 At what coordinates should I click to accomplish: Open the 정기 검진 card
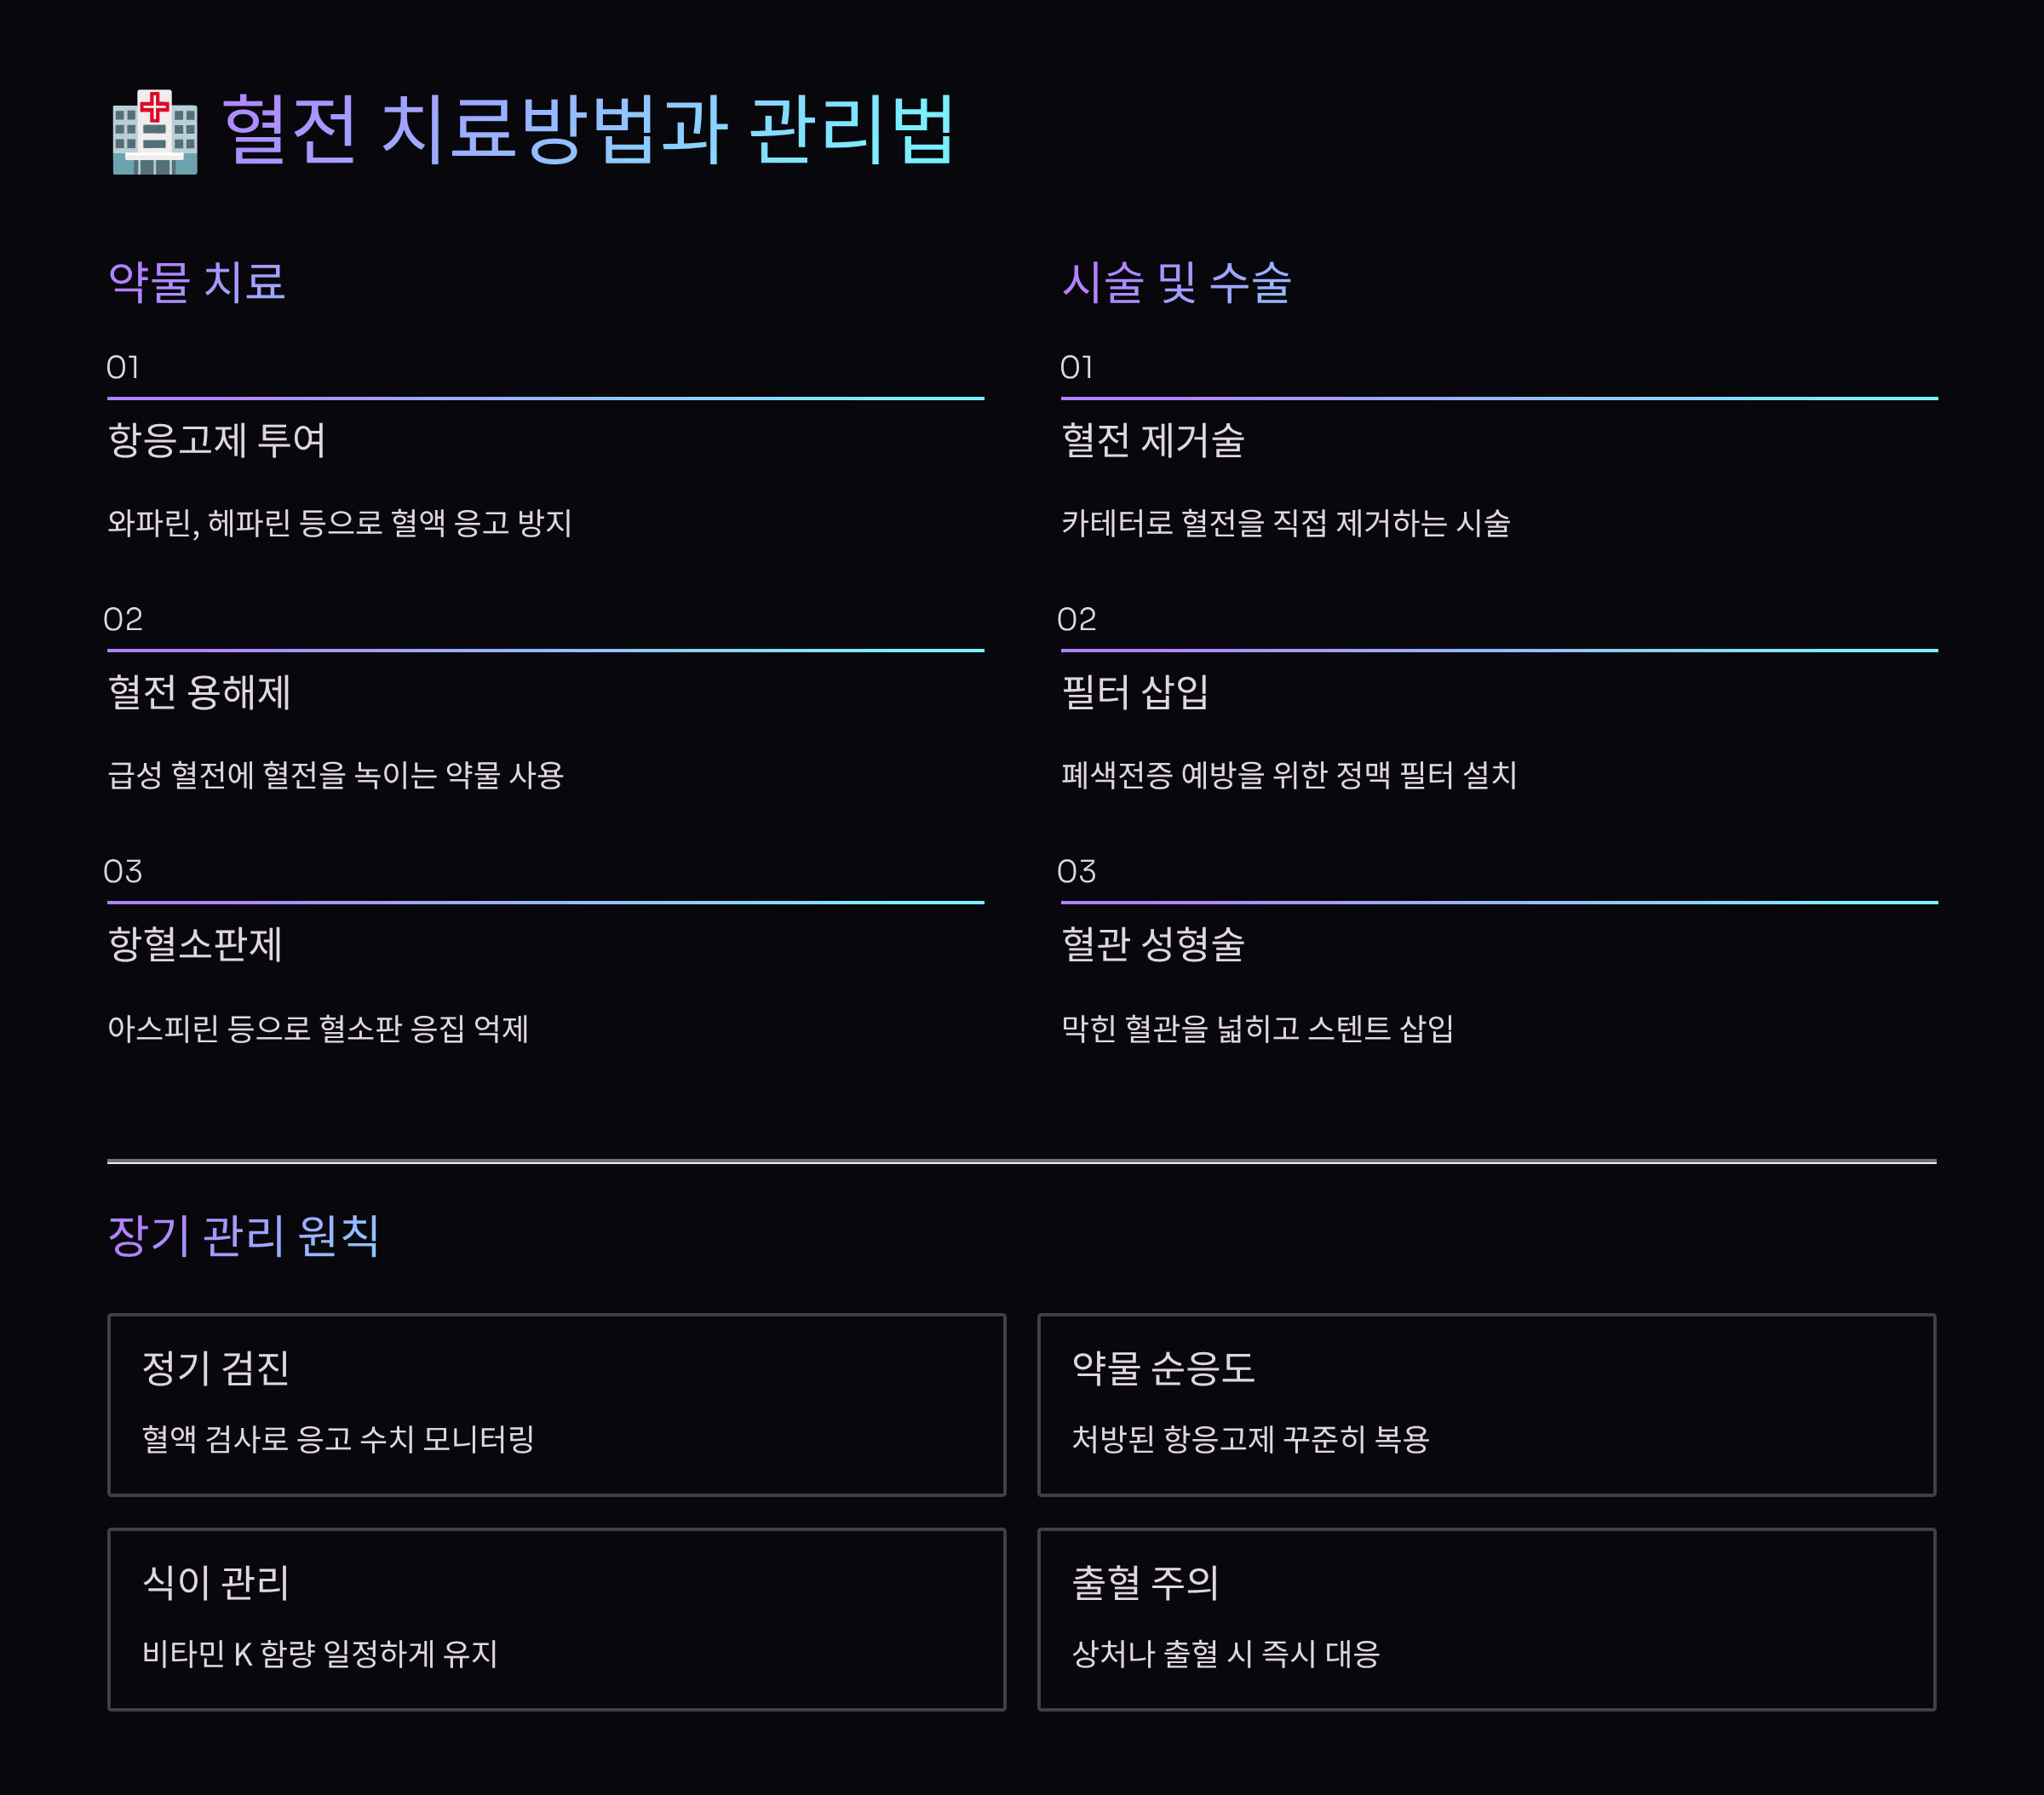[x=556, y=1405]
